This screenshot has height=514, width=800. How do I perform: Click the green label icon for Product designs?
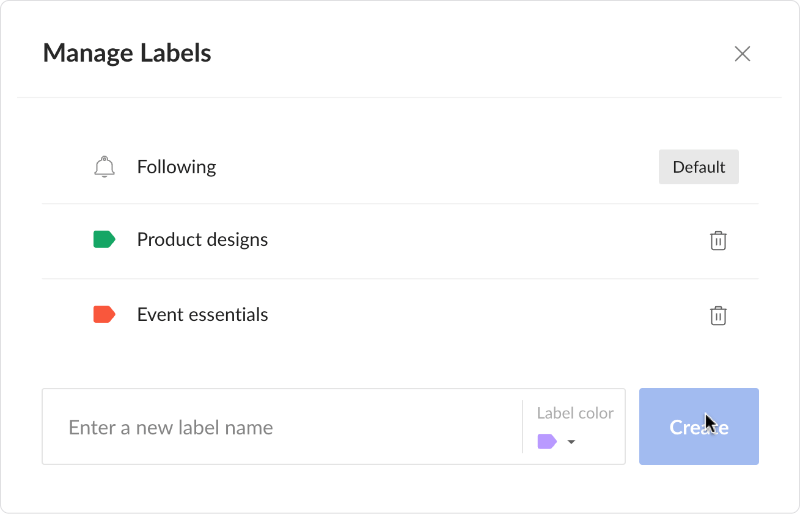click(104, 240)
